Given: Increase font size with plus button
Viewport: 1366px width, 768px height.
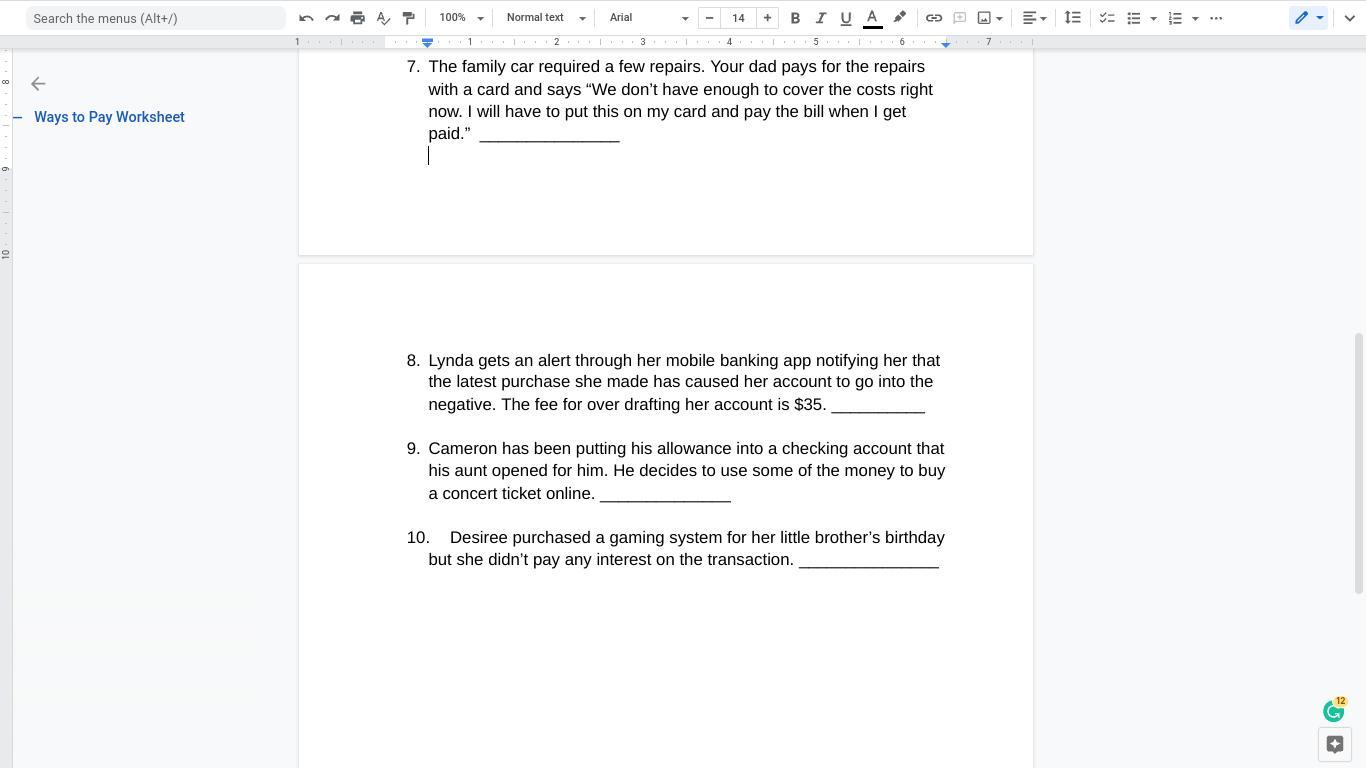Looking at the screenshot, I should 767,18.
